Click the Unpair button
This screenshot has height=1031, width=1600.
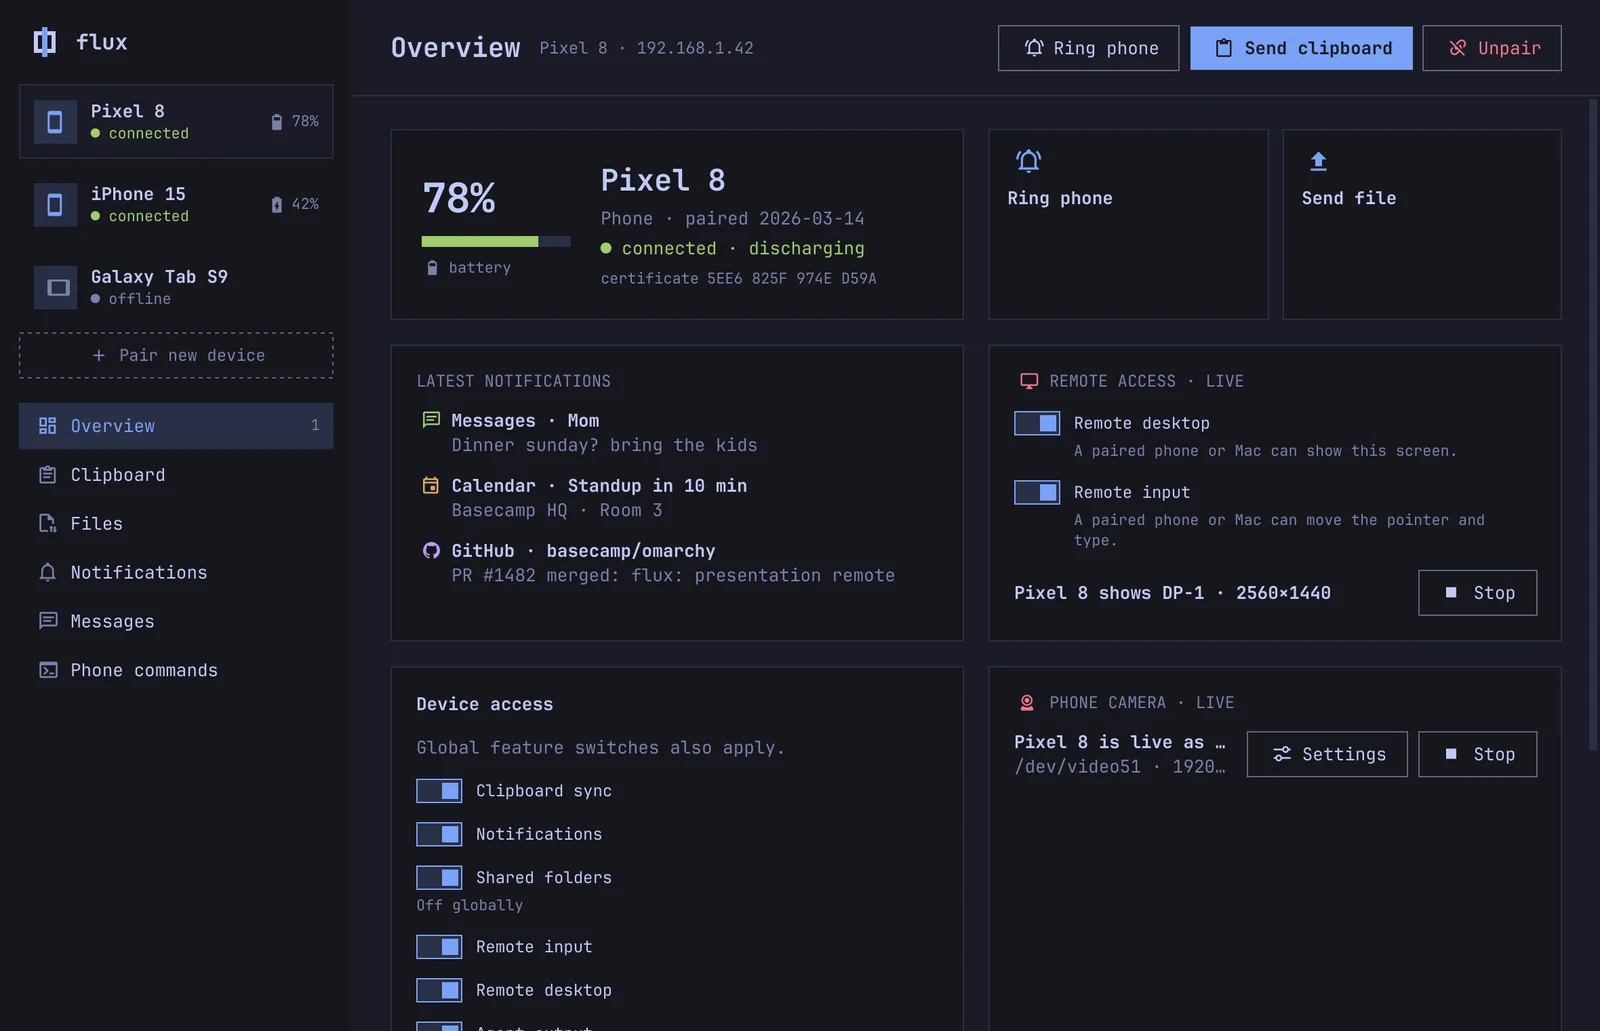pyautogui.click(x=1492, y=48)
